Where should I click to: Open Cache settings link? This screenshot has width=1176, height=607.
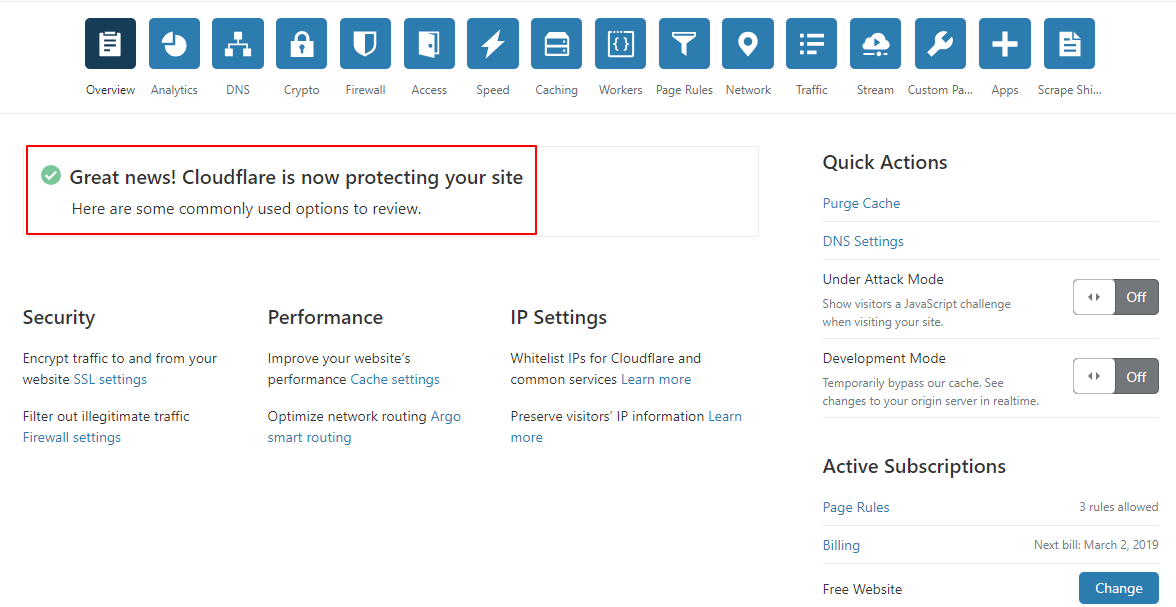395,380
